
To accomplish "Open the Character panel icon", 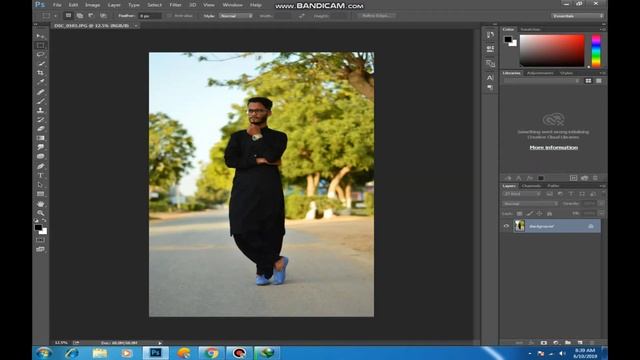I will [x=490, y=77].
